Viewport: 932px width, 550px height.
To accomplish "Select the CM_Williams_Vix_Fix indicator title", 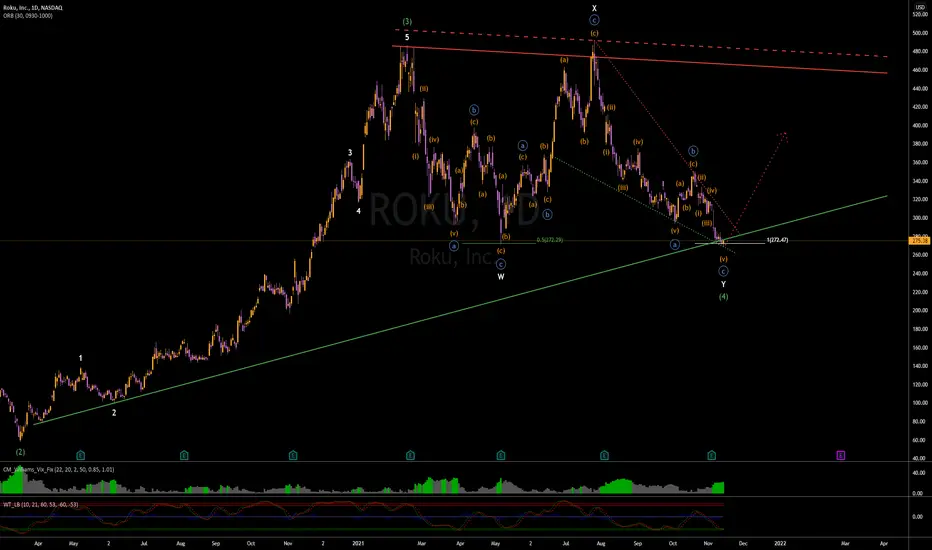I will (58, 470).
